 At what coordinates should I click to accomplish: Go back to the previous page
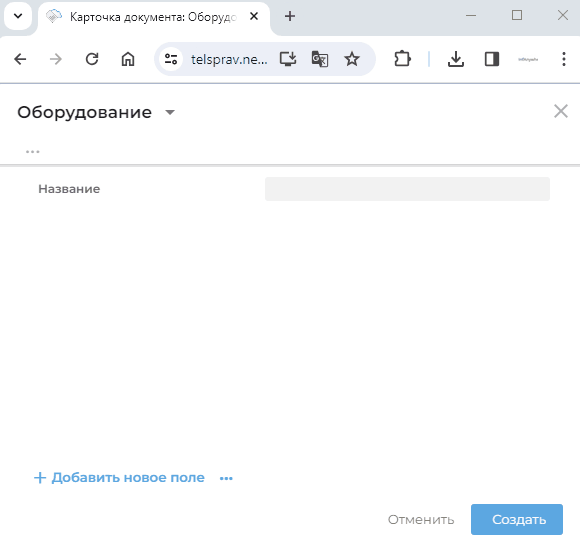click(x=20, y=59)
